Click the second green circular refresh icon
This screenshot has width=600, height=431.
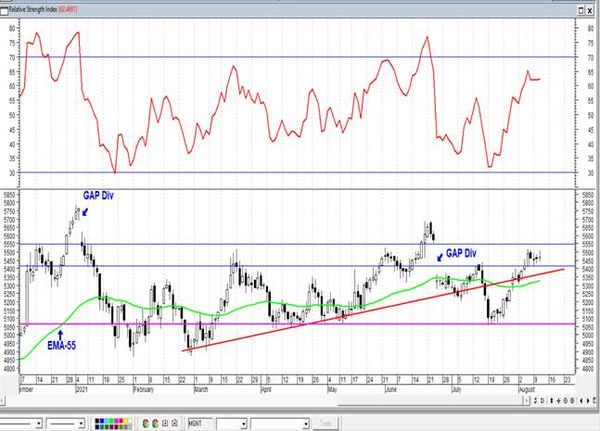(155, 423)
